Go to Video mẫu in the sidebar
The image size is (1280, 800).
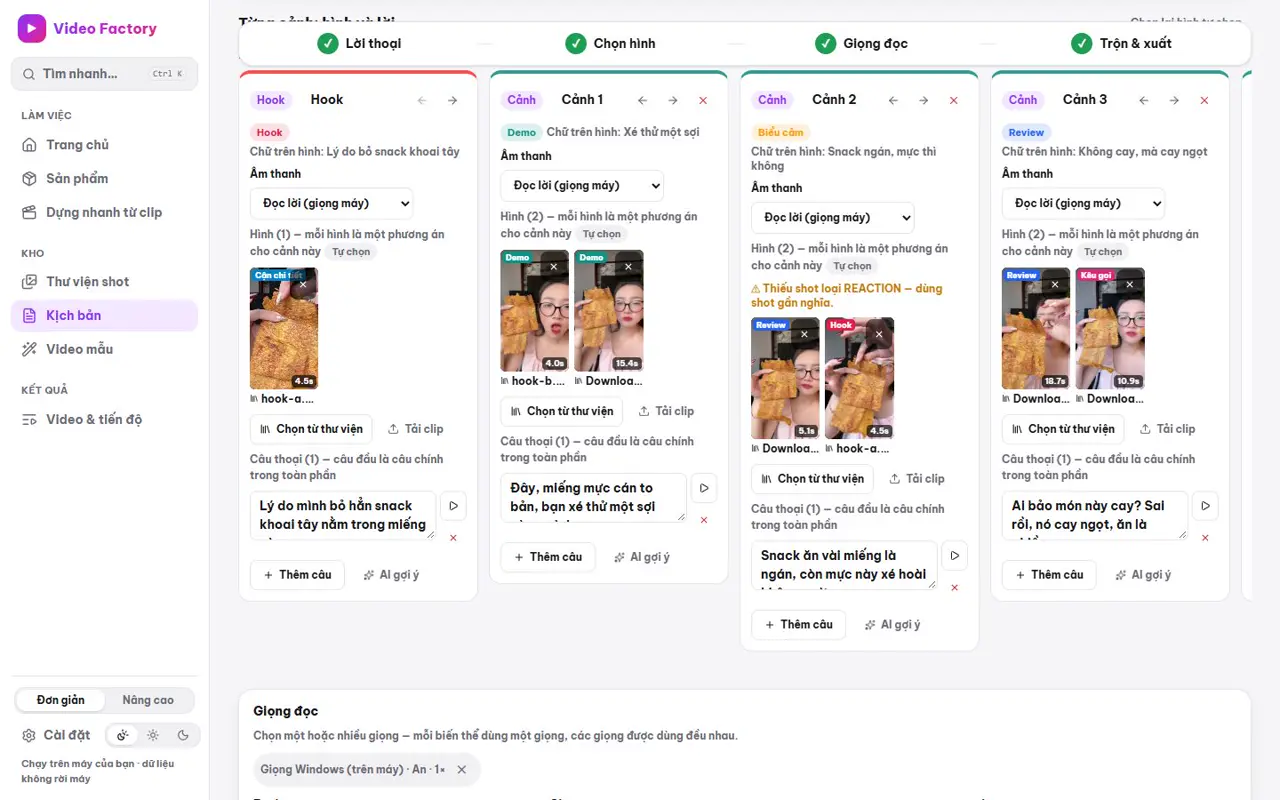point(104,349)
